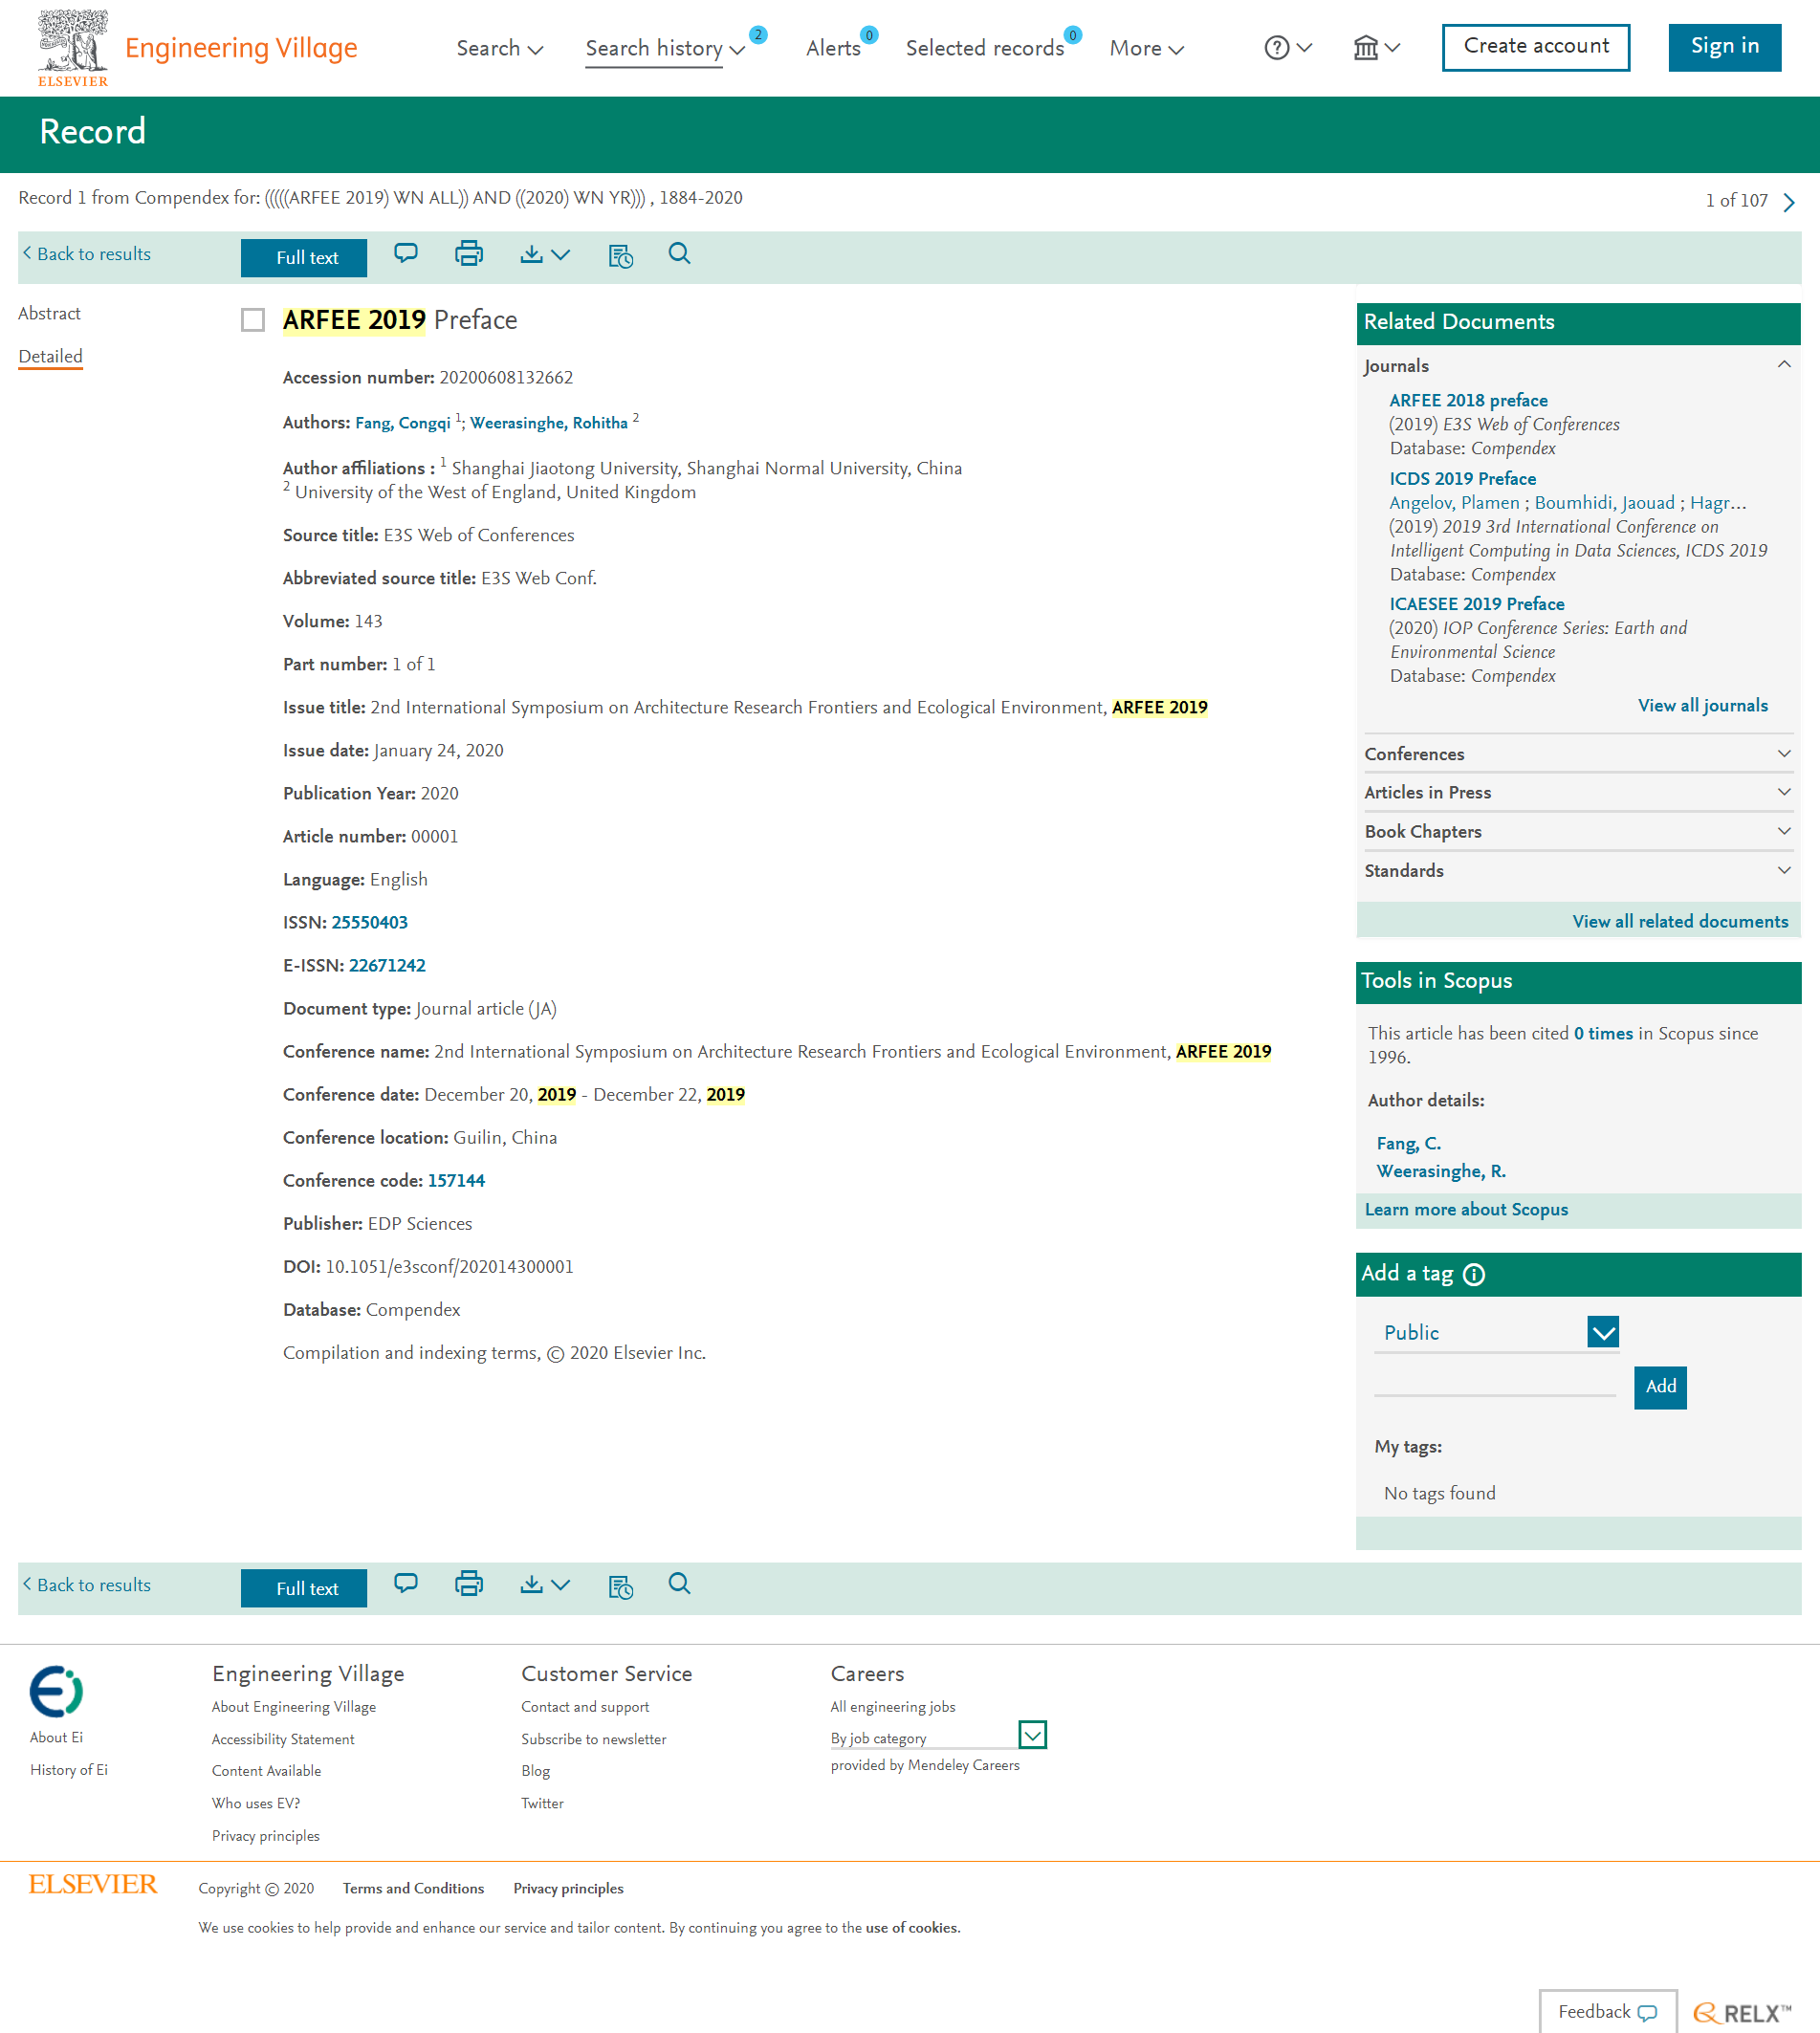Screen dimensions: 1820x2033
Task: Click the top toolbar comment icon
Action: pyautogui.click(x=406, y=254)
